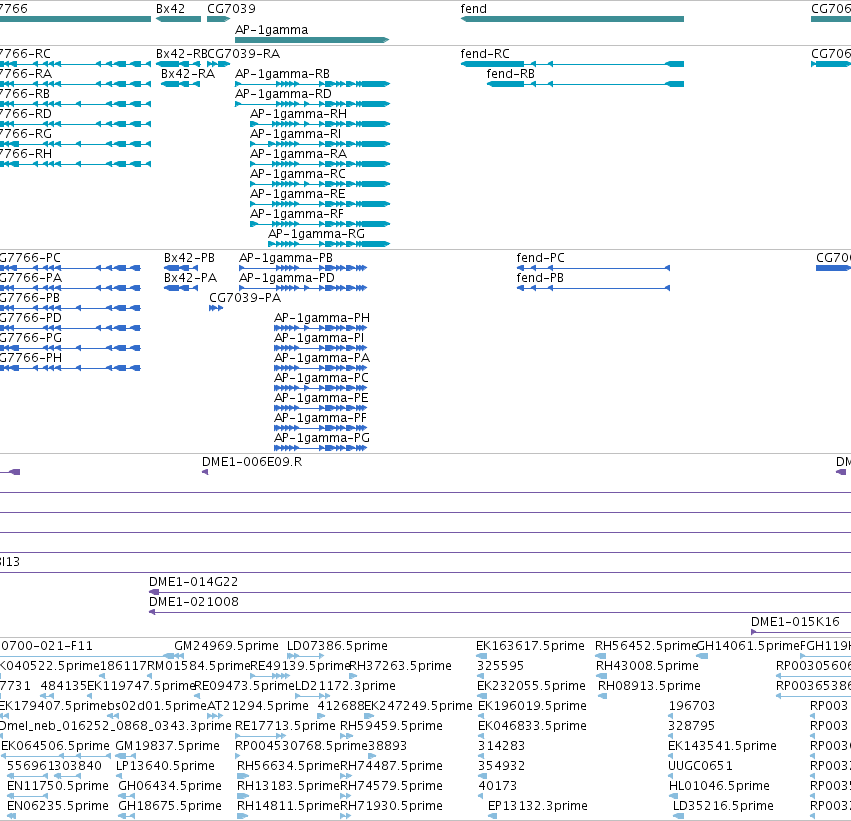Select EST EK163617.5prime

tap(530, 646)
